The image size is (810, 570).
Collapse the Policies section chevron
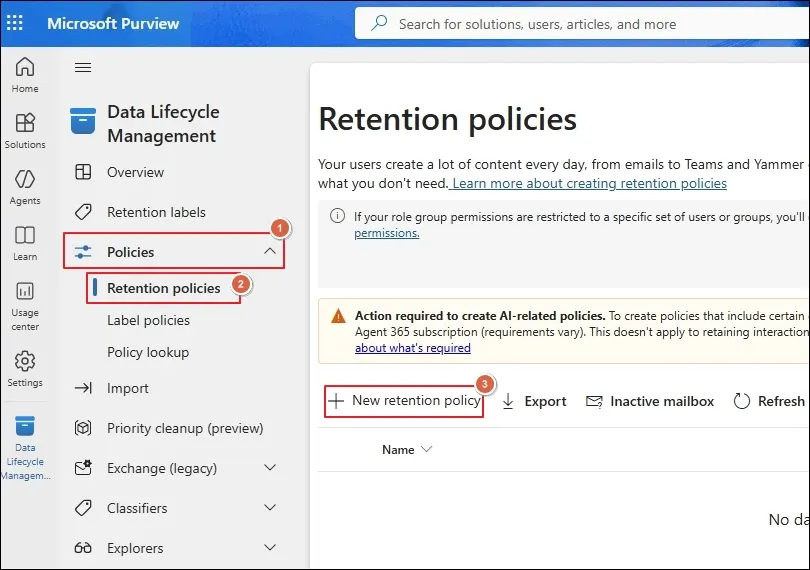(270, 251)
